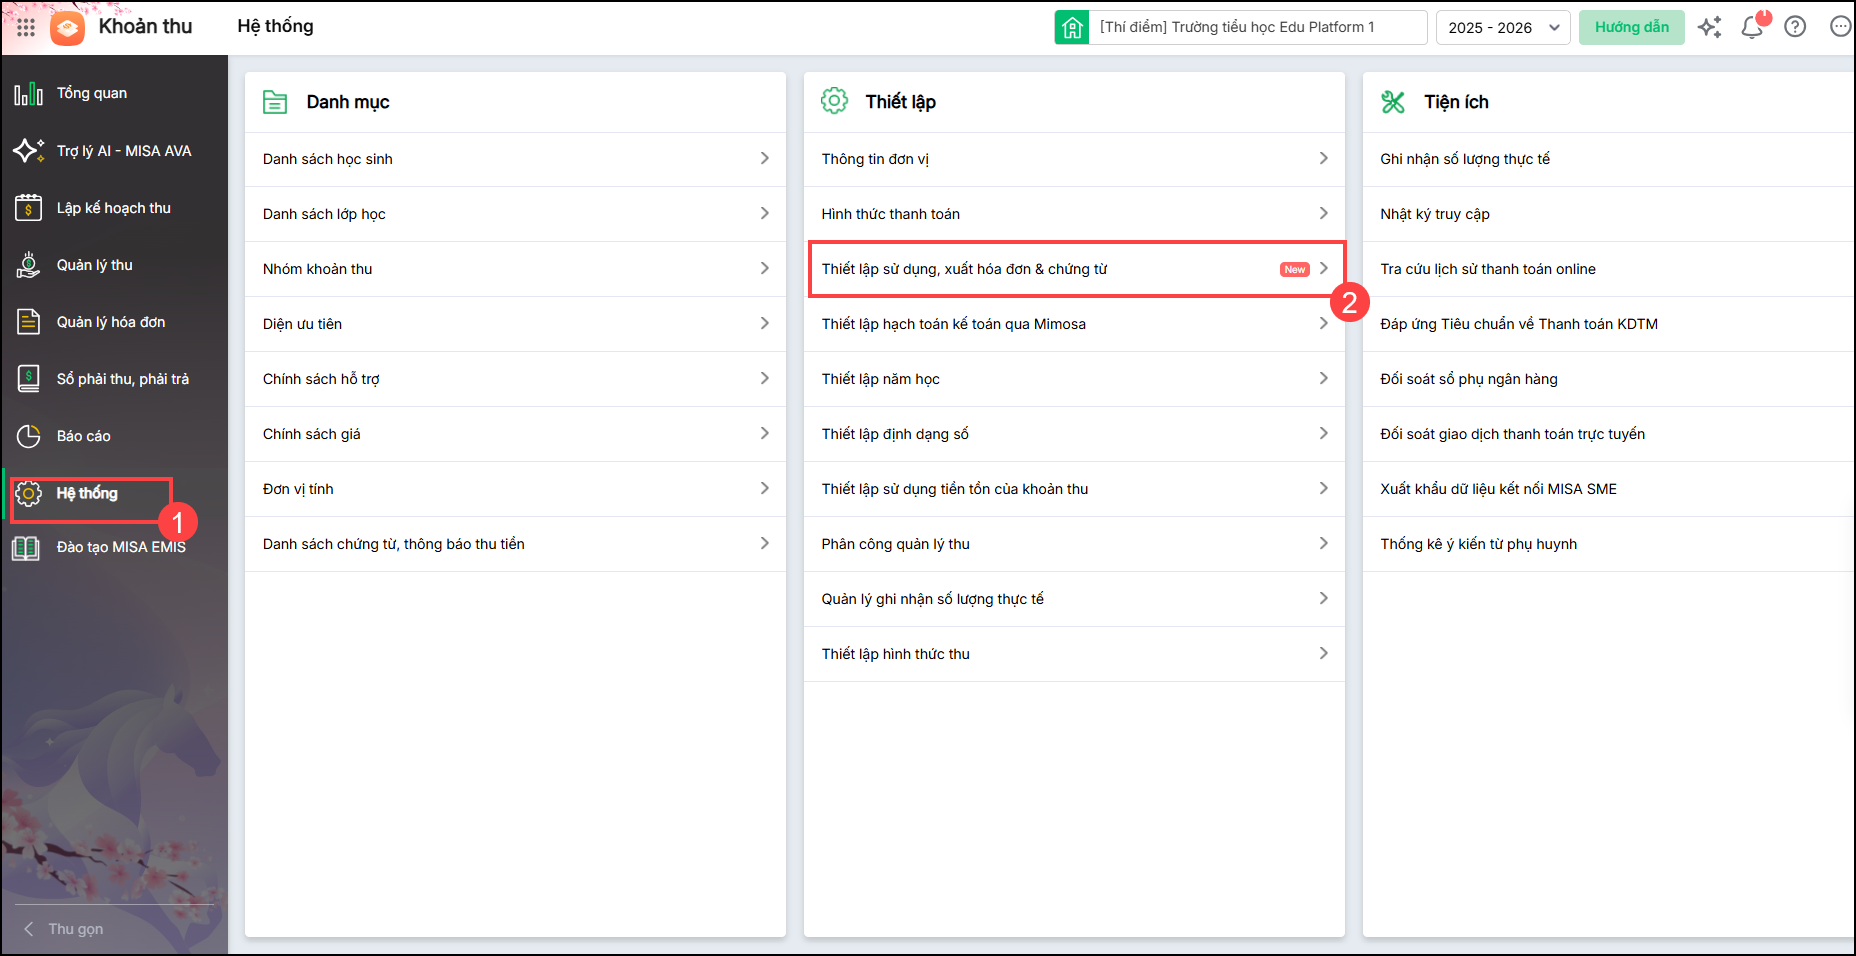Open Báo cáo in the sidebar
The height and width of the screenshot is (956, 1856).
(83, 436)
